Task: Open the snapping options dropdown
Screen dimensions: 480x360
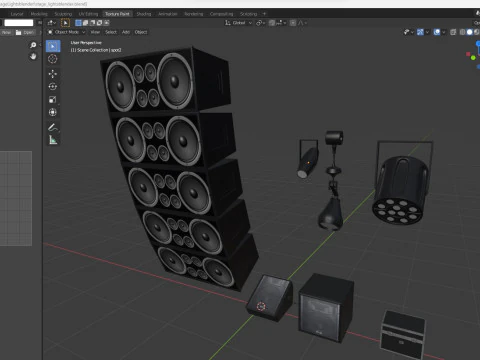Action: pyautogui.click(x=281, y=23)
